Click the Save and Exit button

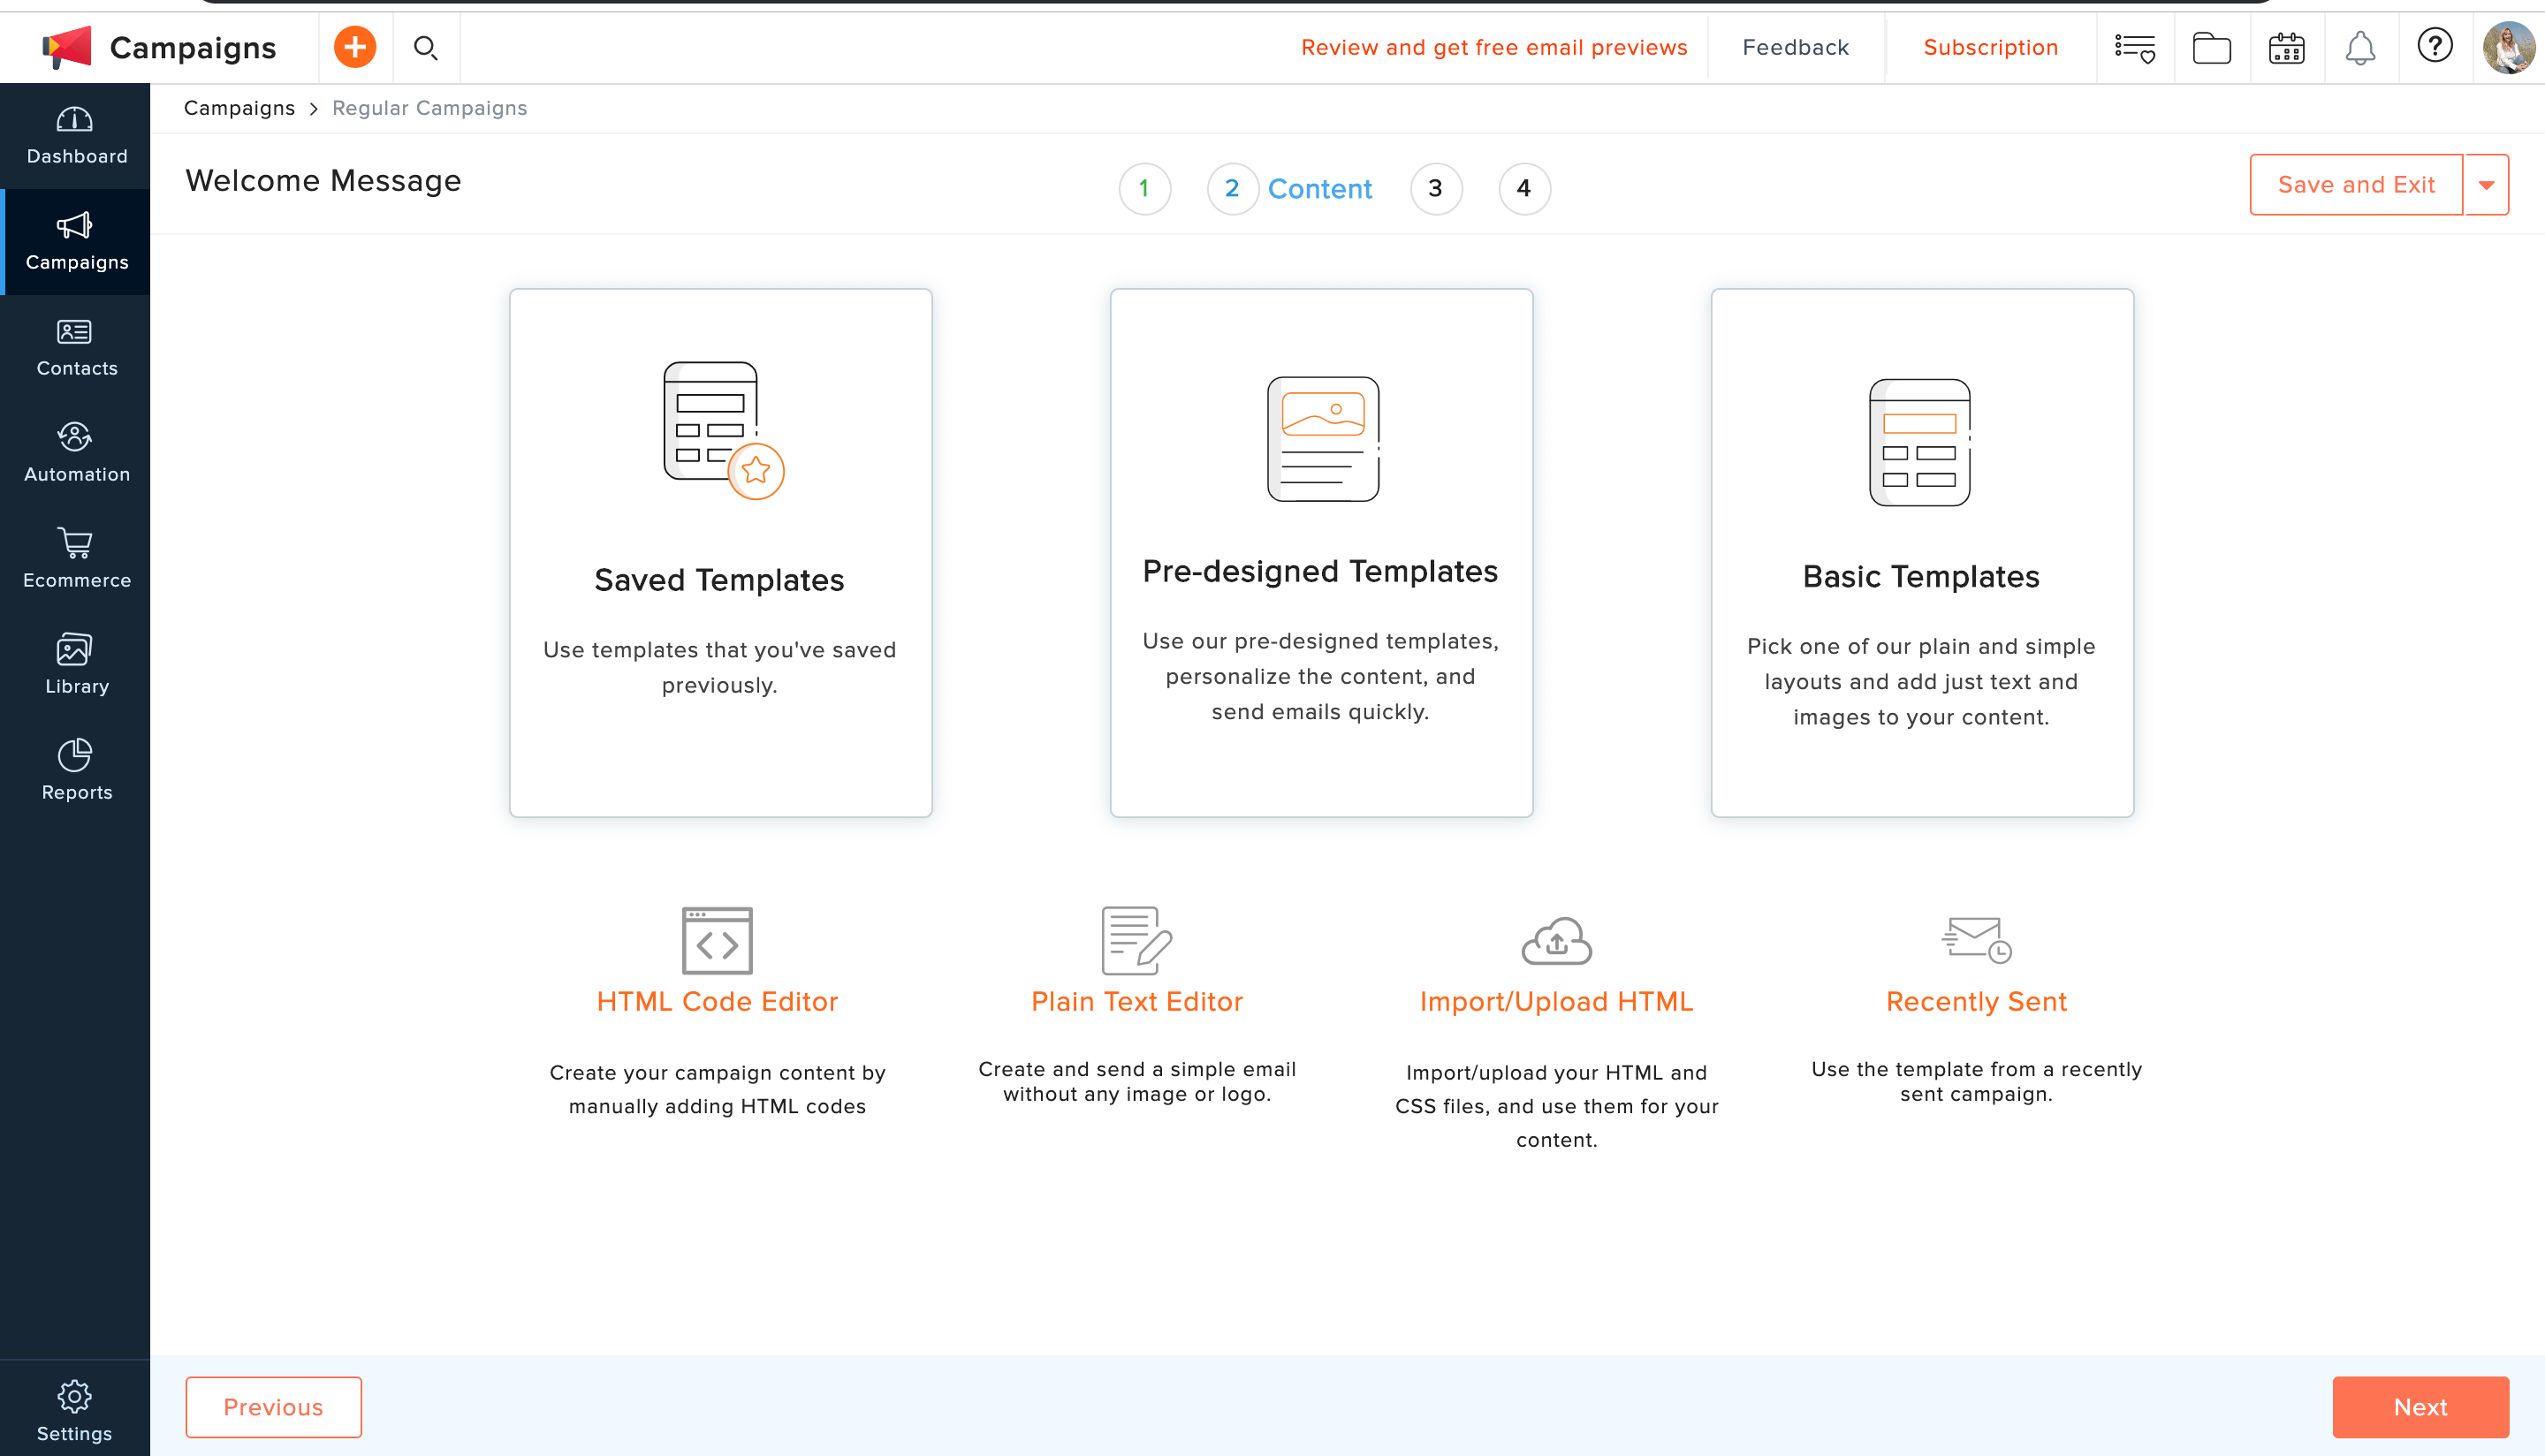tap(2356, 185)
